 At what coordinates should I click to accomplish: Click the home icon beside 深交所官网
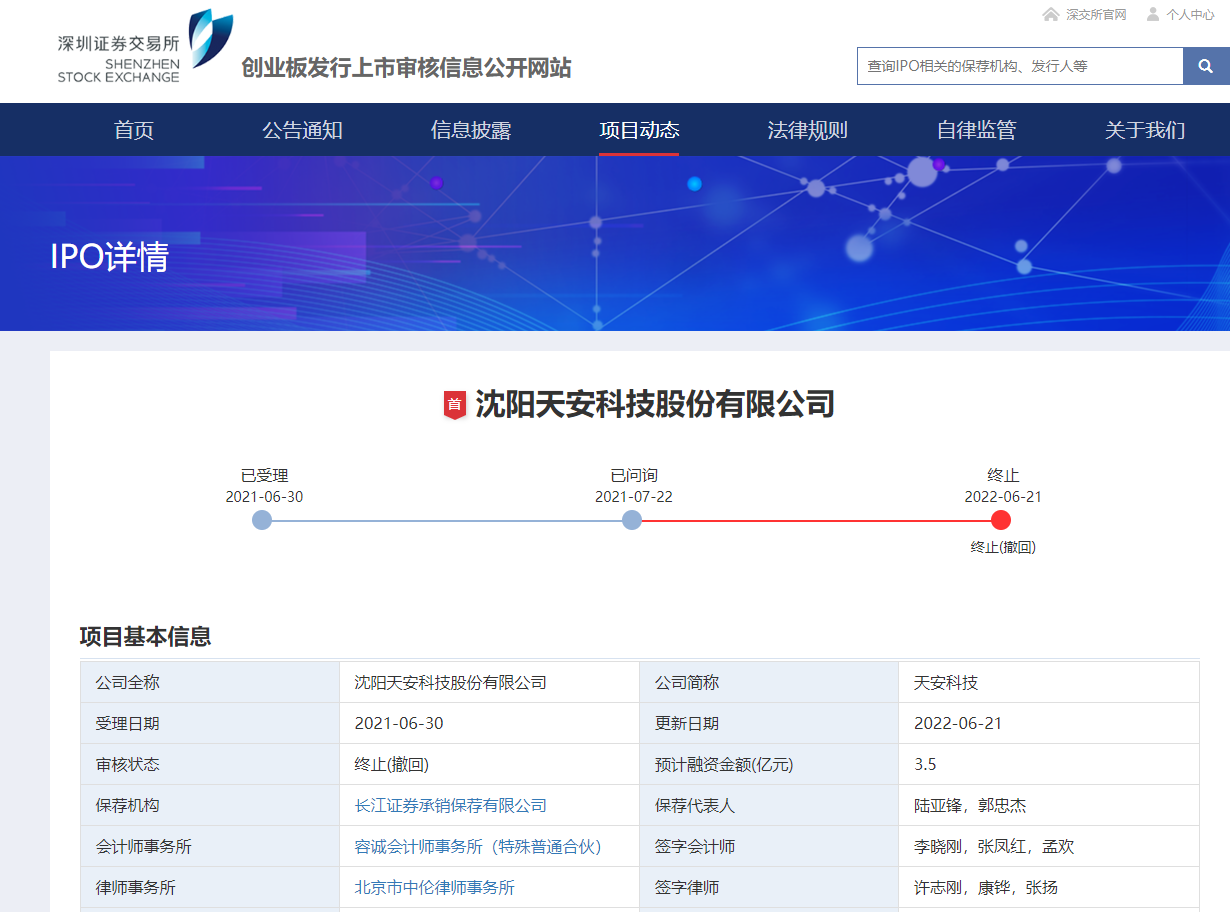click(x=1051, y=14)
